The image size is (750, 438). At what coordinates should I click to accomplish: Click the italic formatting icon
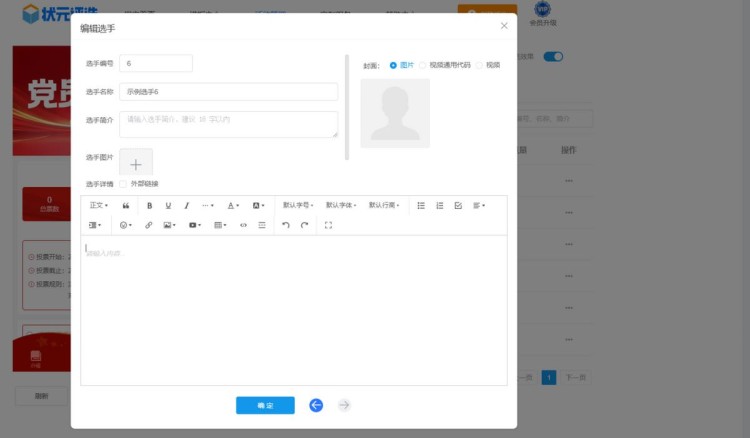[x=186, y=205]
